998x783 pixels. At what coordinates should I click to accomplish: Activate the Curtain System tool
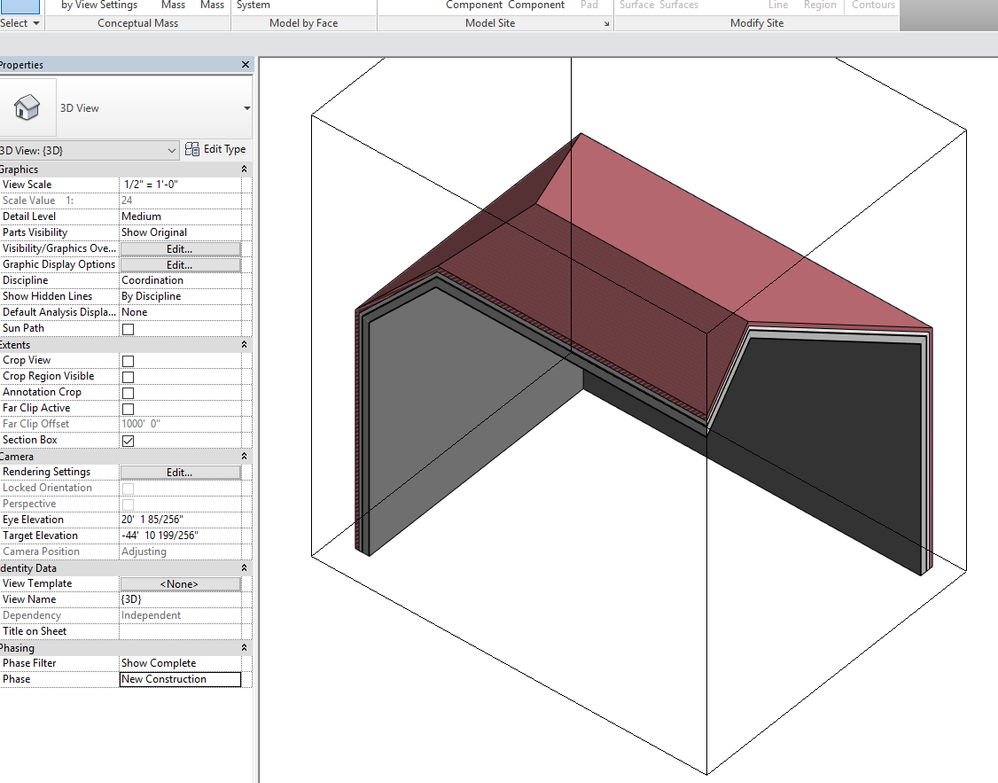tap(253, 5)
